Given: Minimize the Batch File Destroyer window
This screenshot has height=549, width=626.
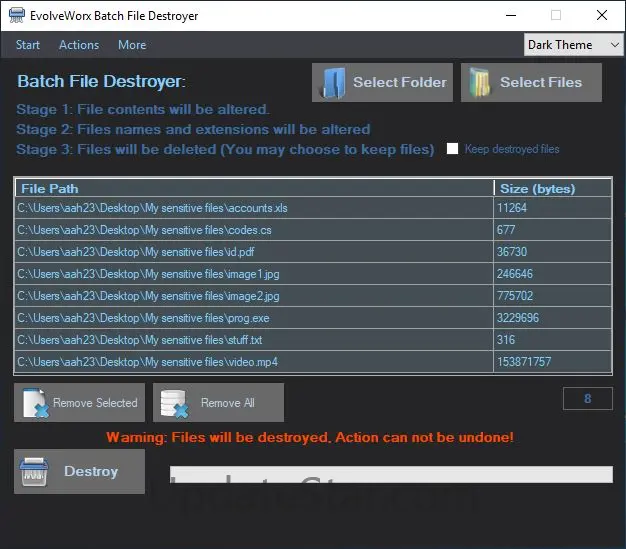Looking at the screenshot, I should tap(511, 16).
